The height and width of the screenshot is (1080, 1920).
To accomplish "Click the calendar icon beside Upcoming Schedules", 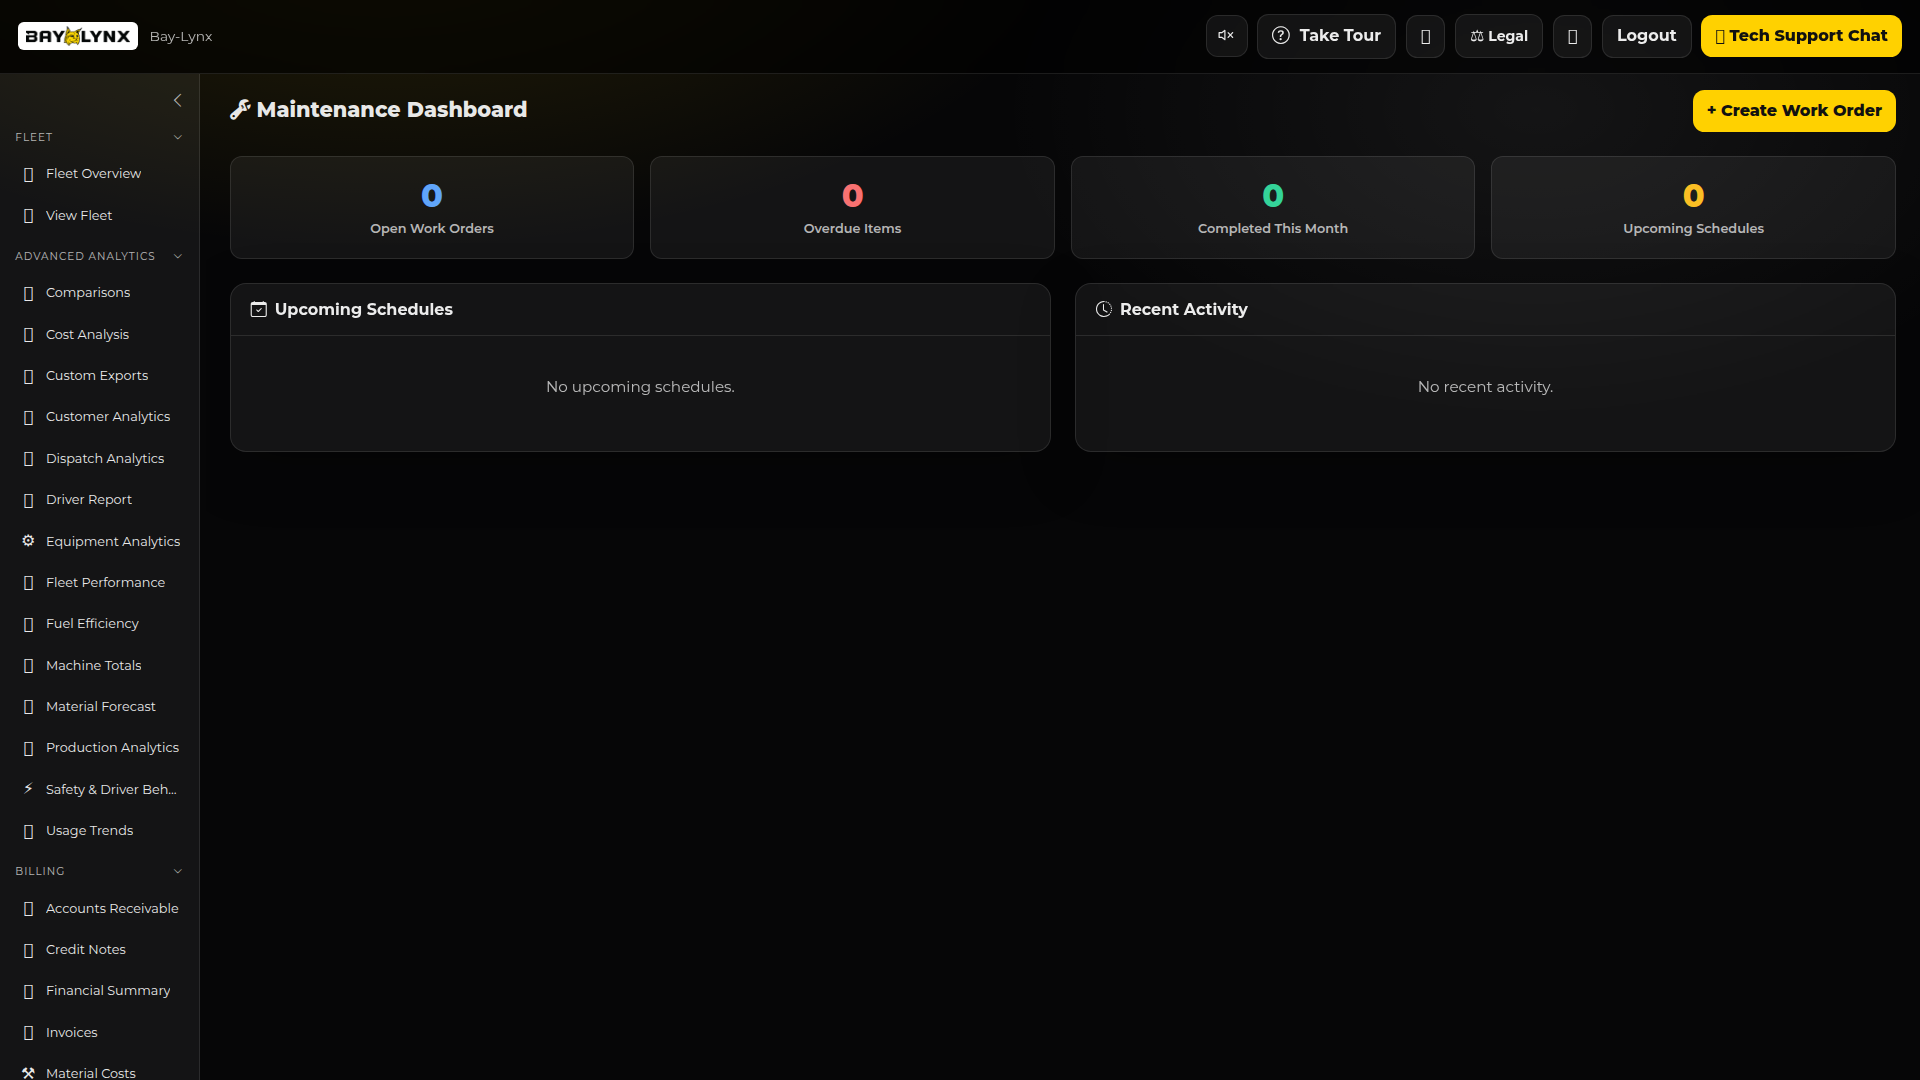I will coord(258,309).
